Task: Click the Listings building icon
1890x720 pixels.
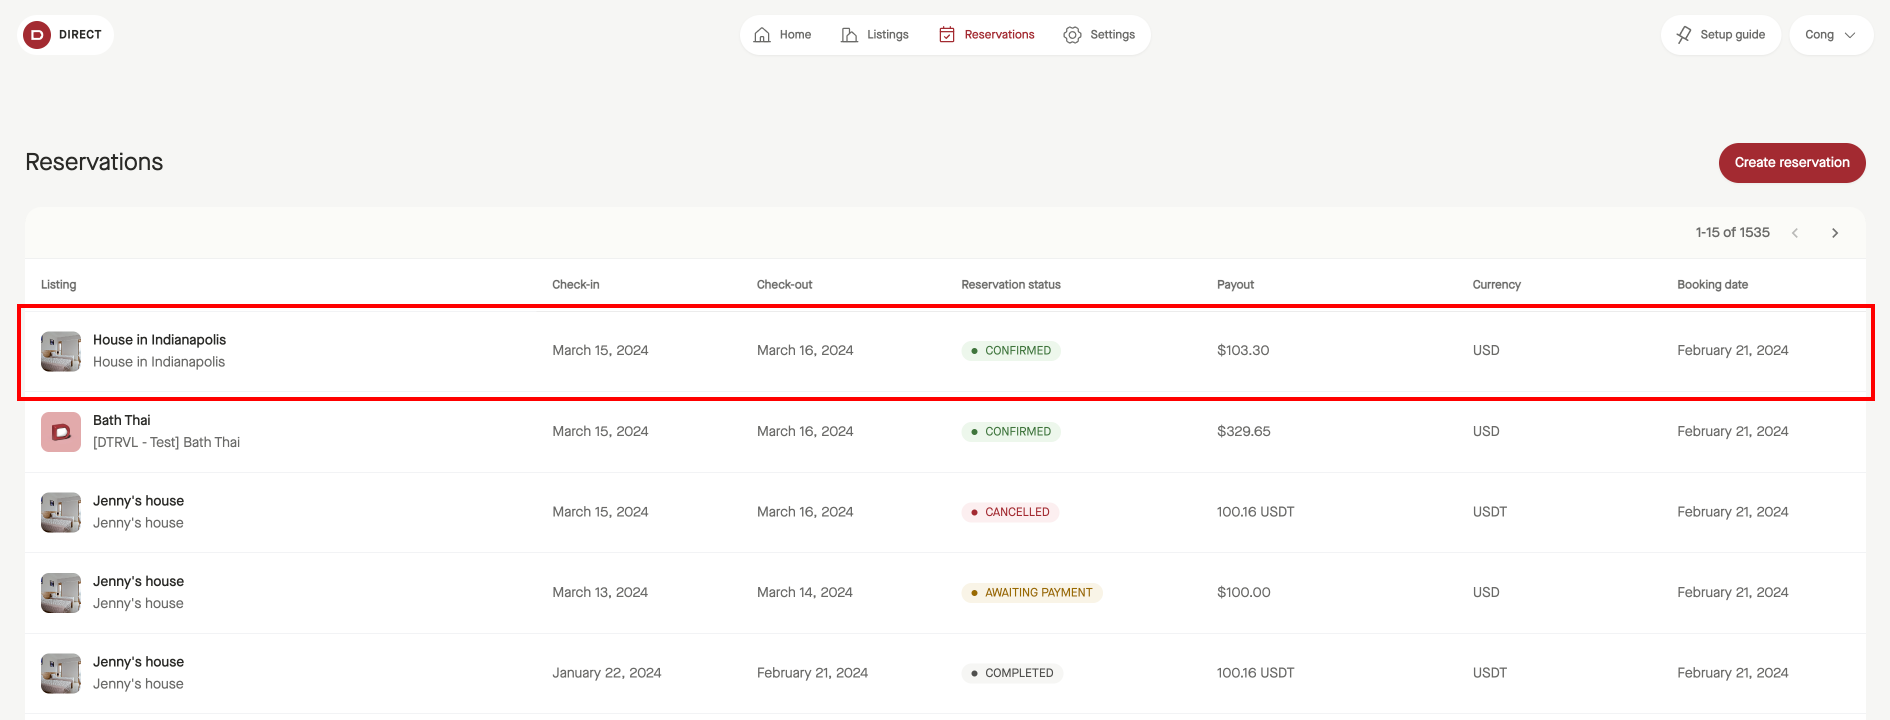Action: 849,35
